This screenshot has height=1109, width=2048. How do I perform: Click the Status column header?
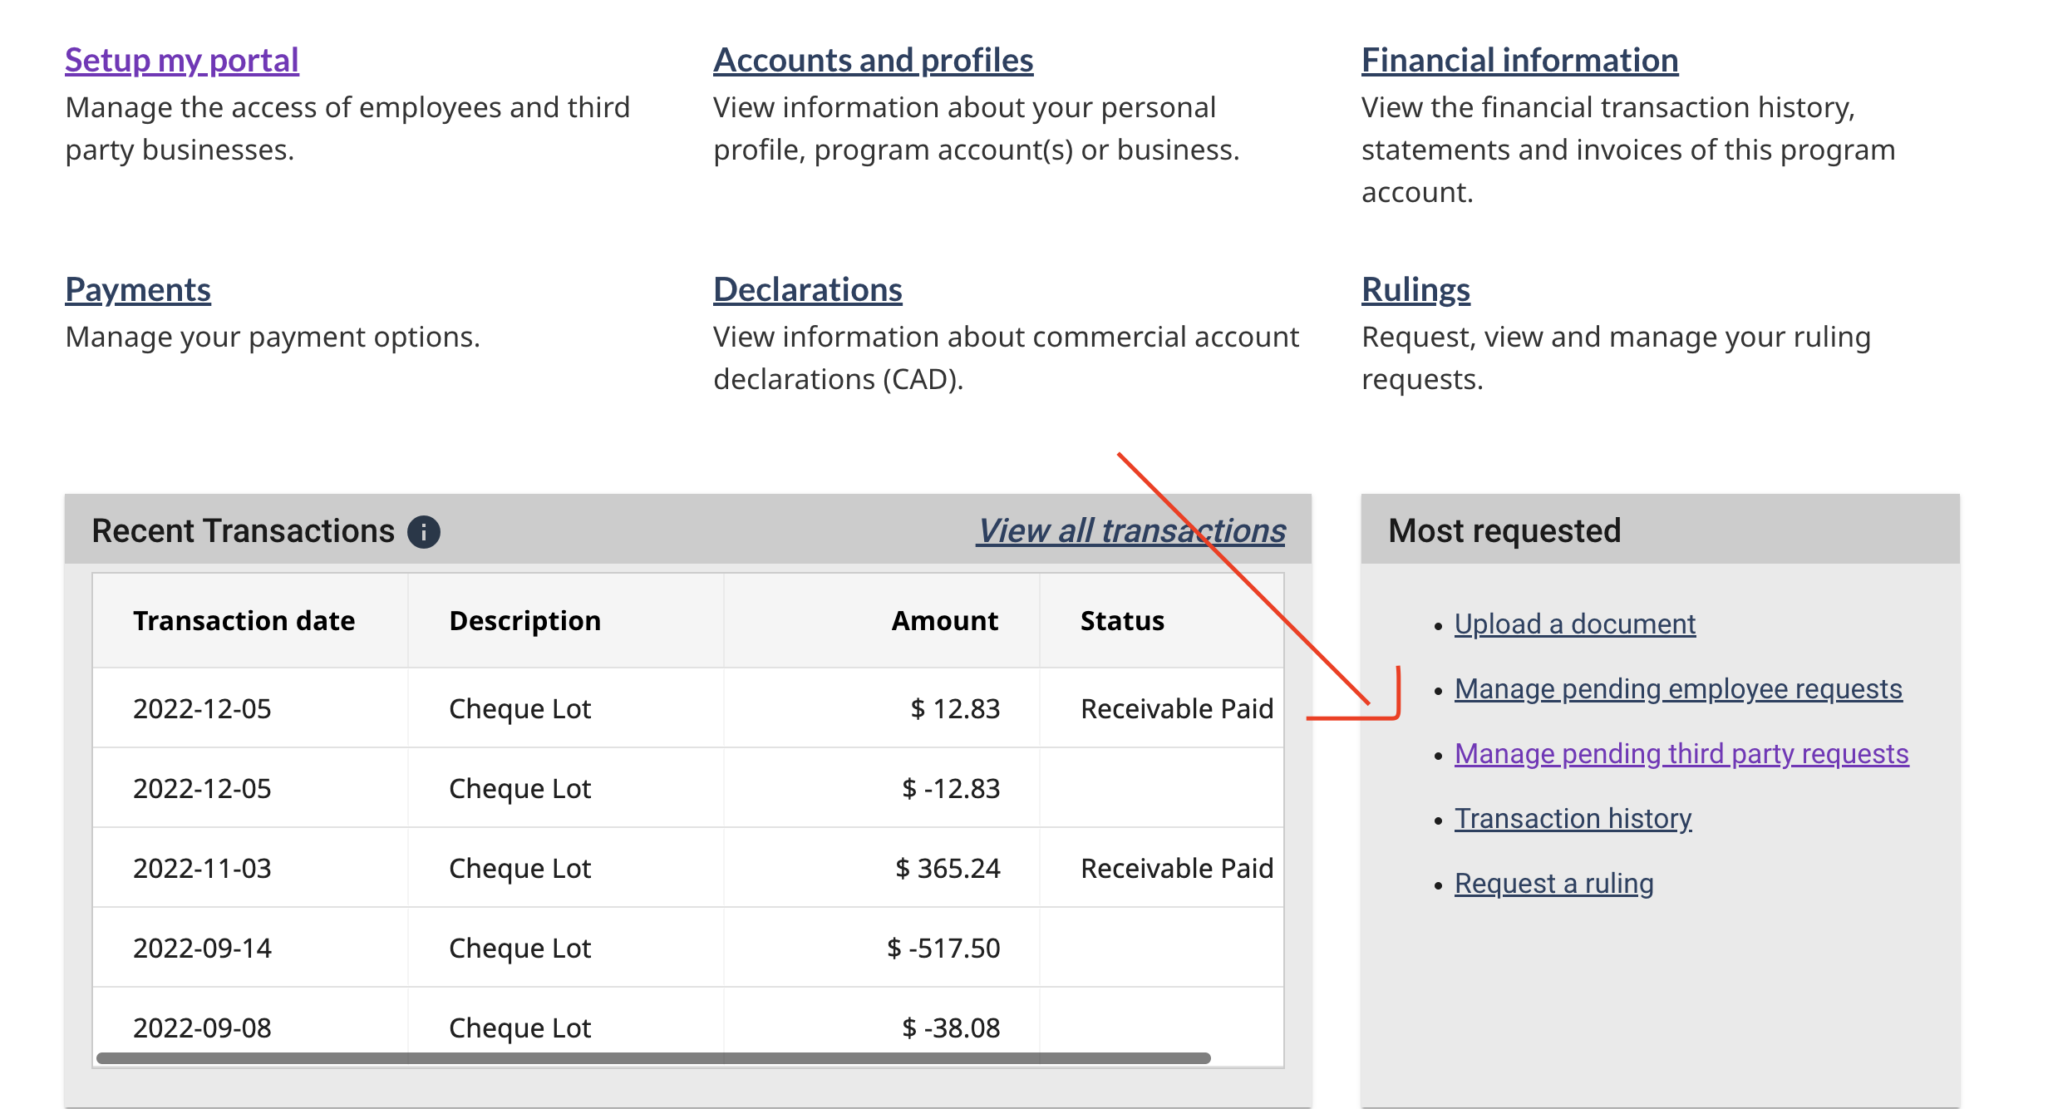tap(1120, 620)
